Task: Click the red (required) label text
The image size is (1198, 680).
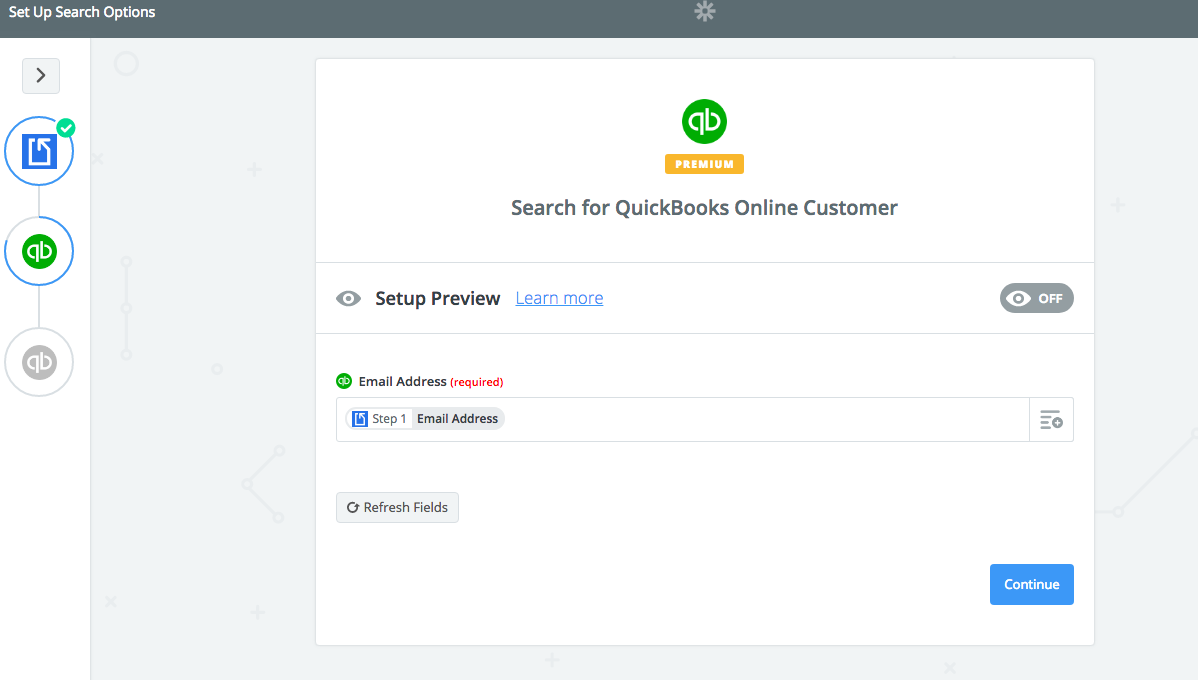Action: tap(477, 382)
